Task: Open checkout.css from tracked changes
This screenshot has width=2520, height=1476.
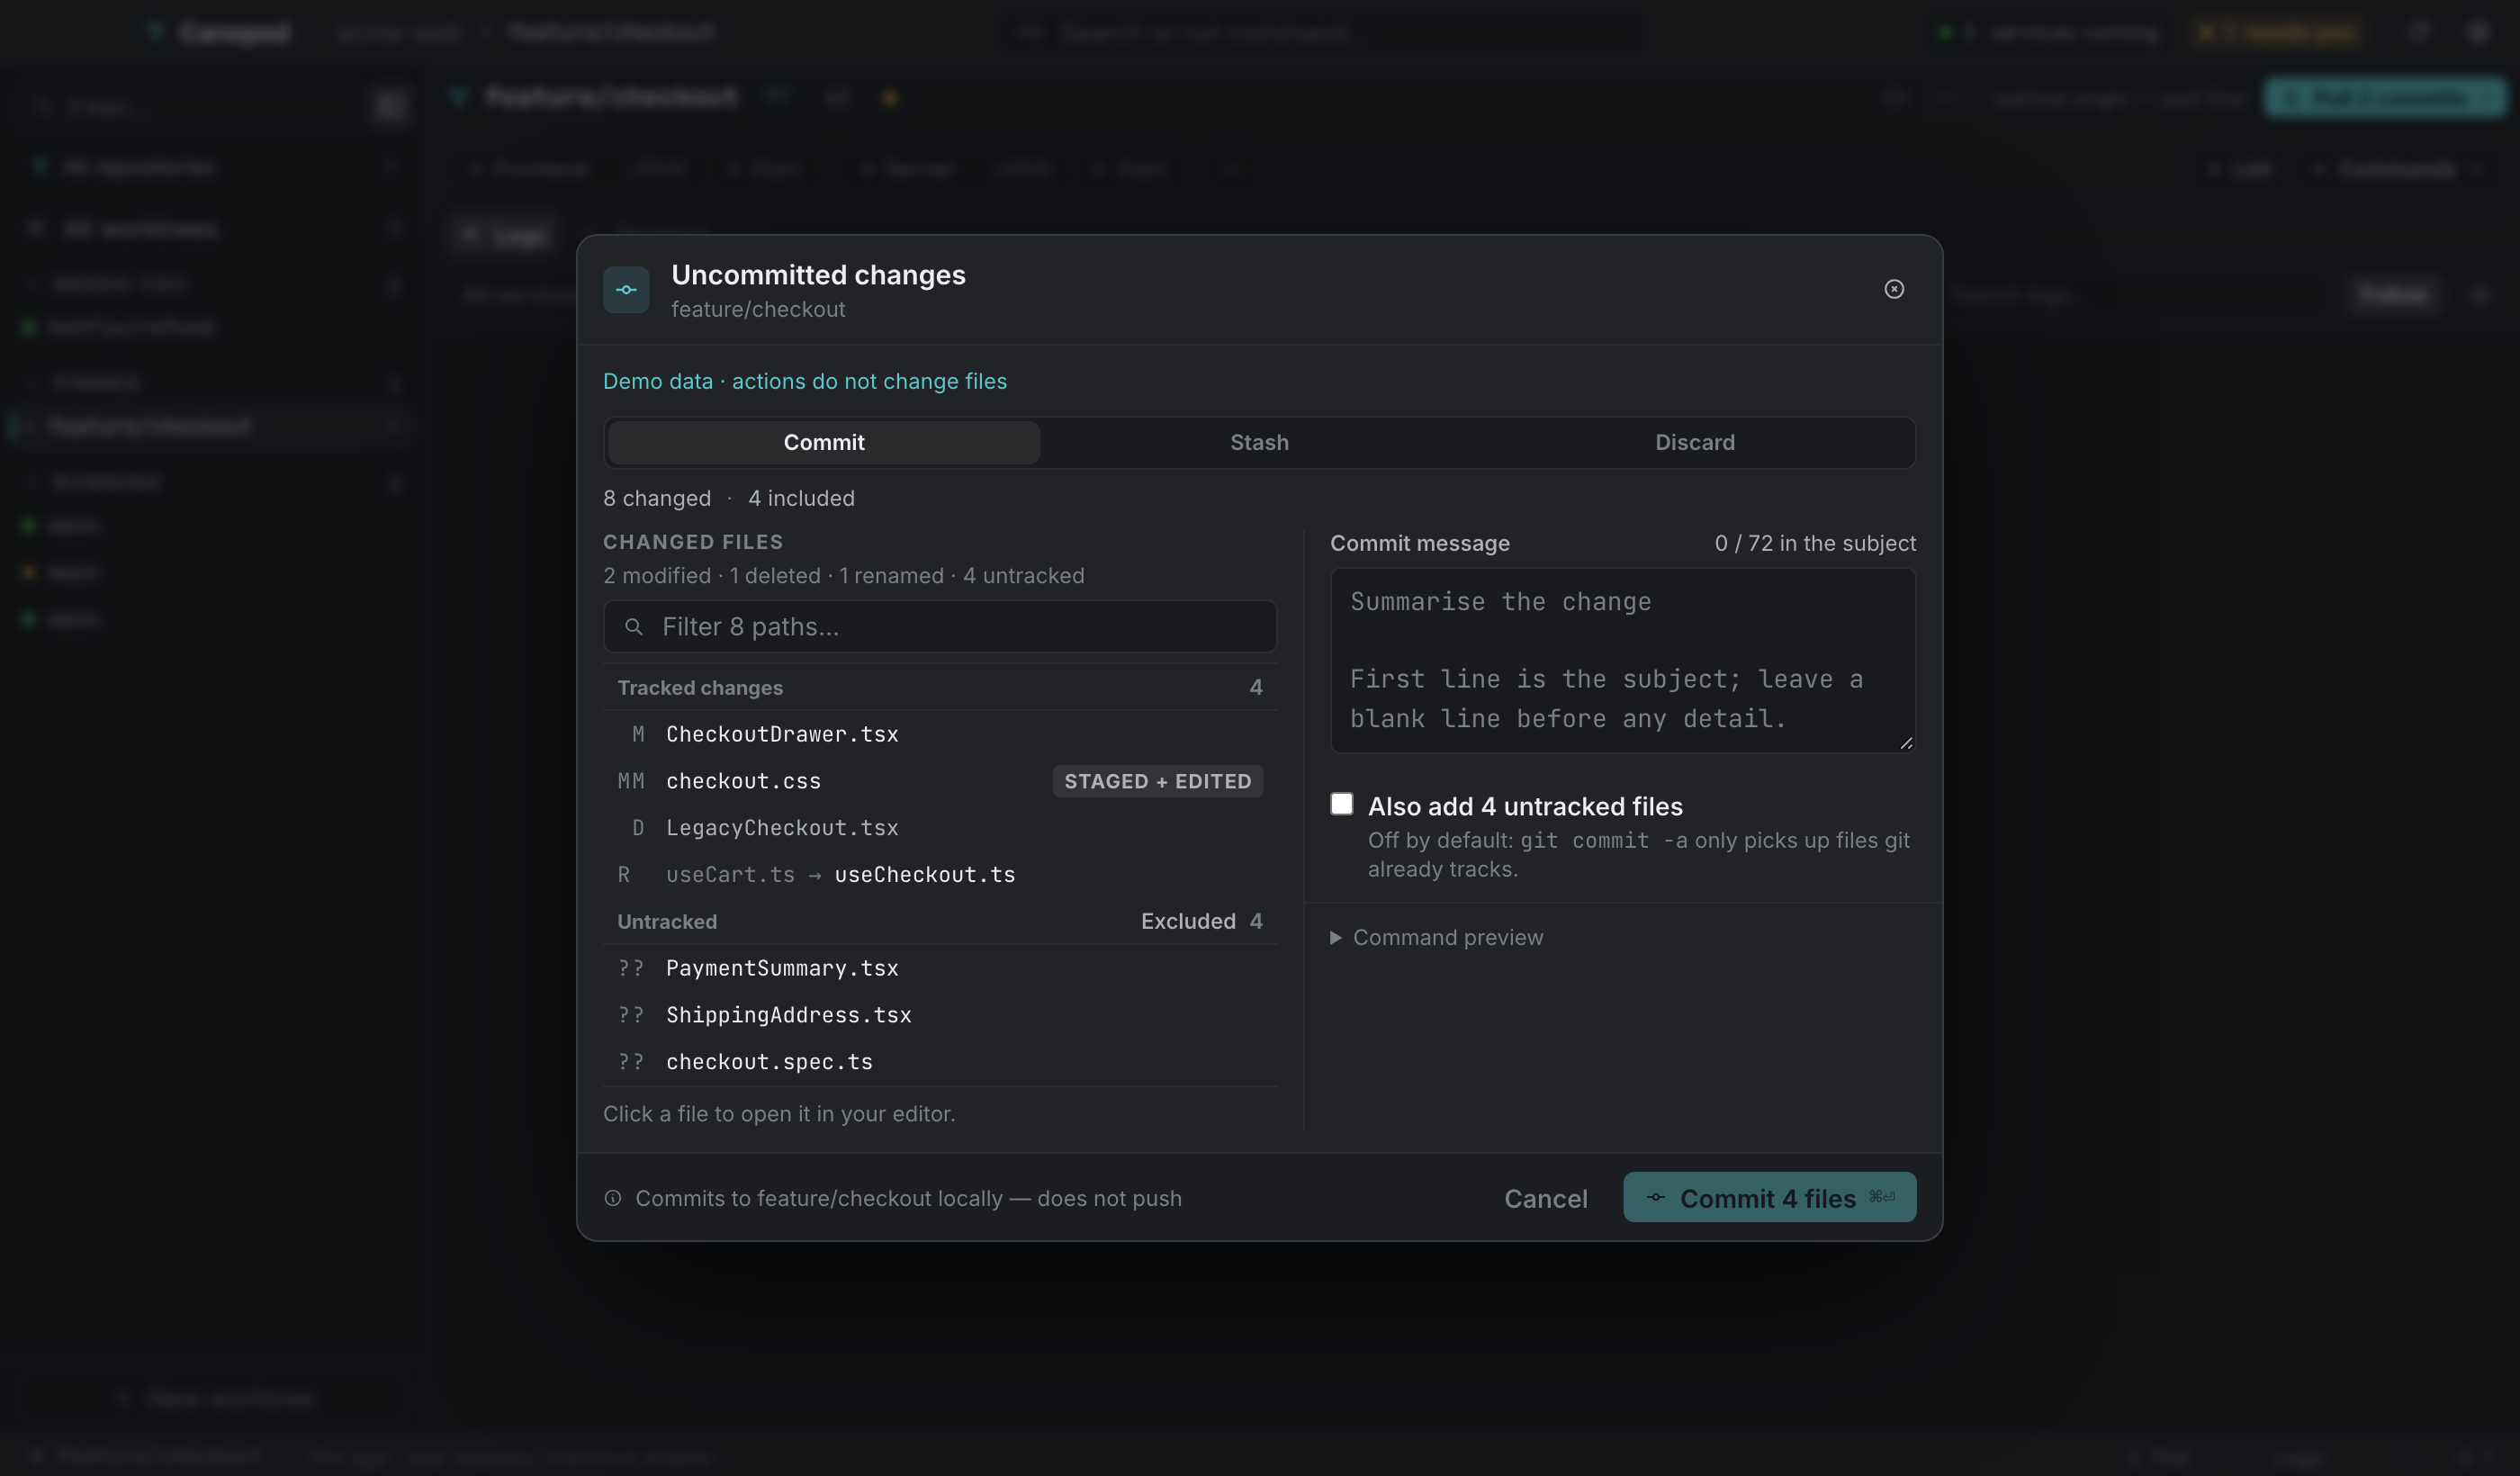Action: click(x=940, y=781)
